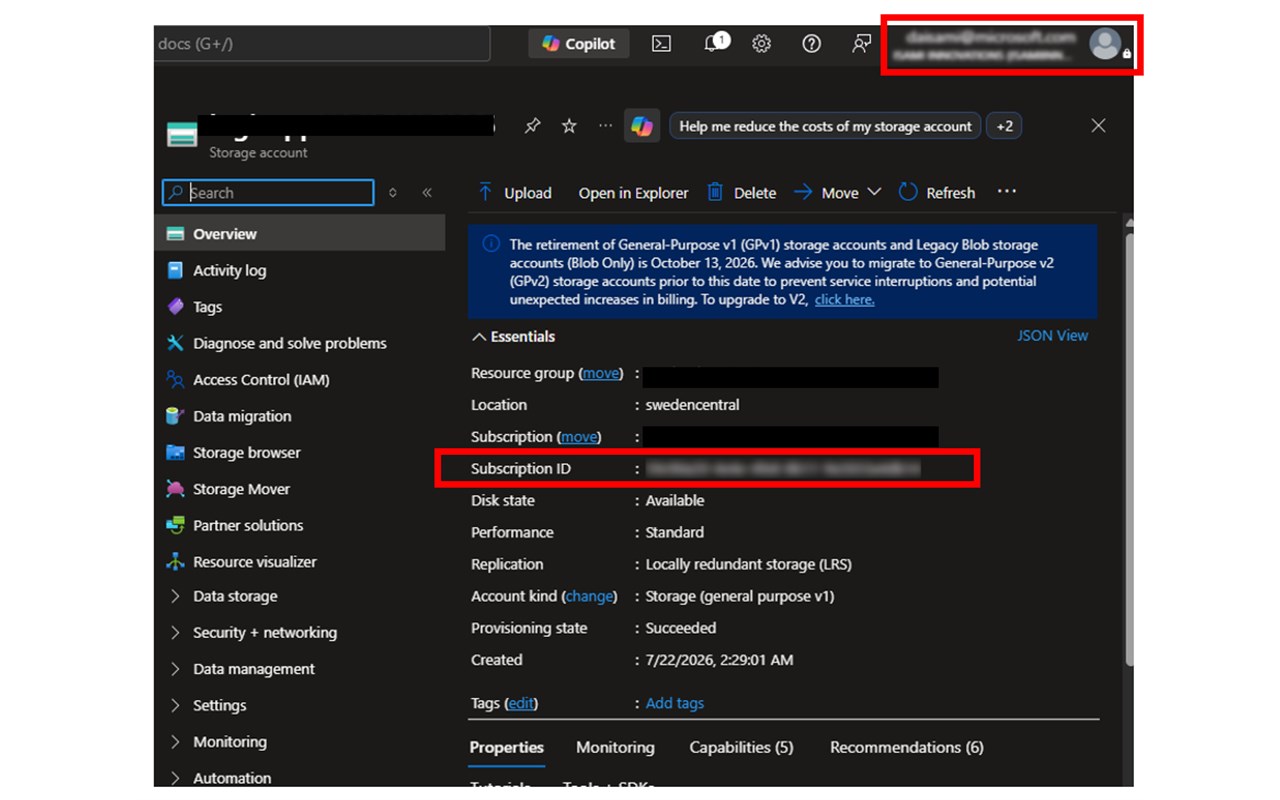Mark storage account as favorite star
The image size is (1280, 800).
569,126
